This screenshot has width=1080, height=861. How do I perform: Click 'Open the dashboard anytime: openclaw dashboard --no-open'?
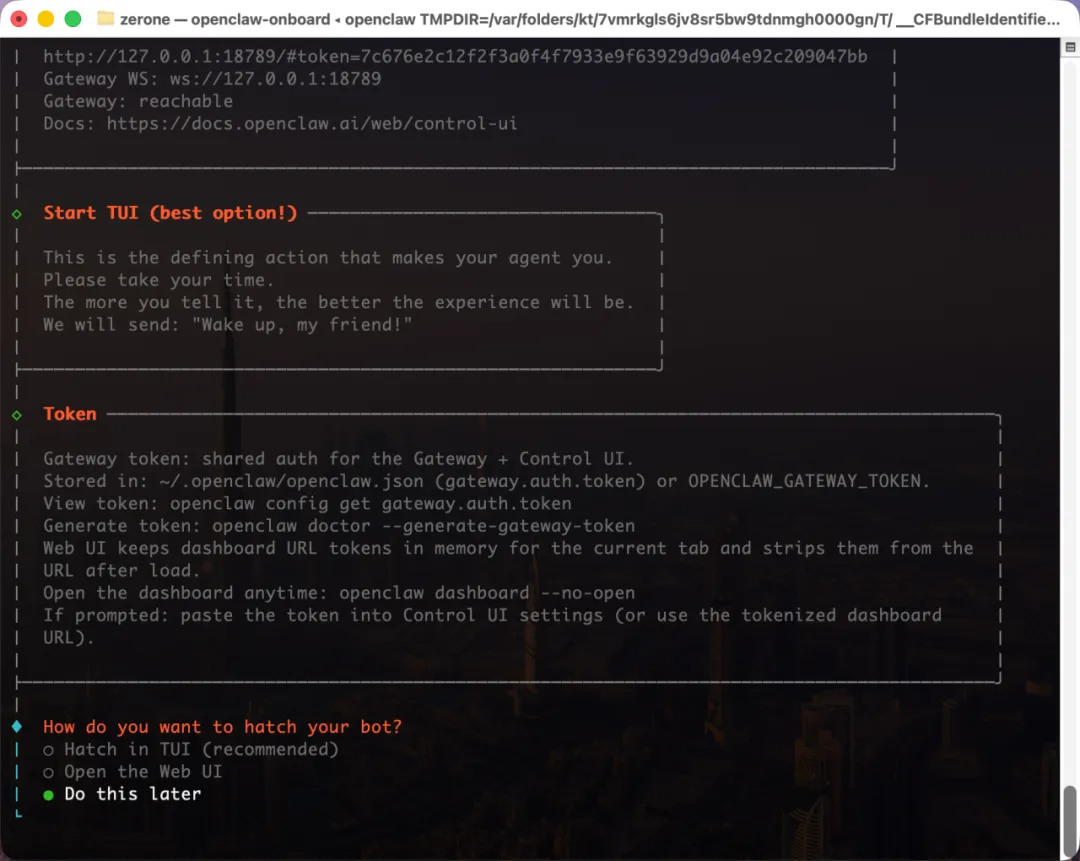[339, 593]
